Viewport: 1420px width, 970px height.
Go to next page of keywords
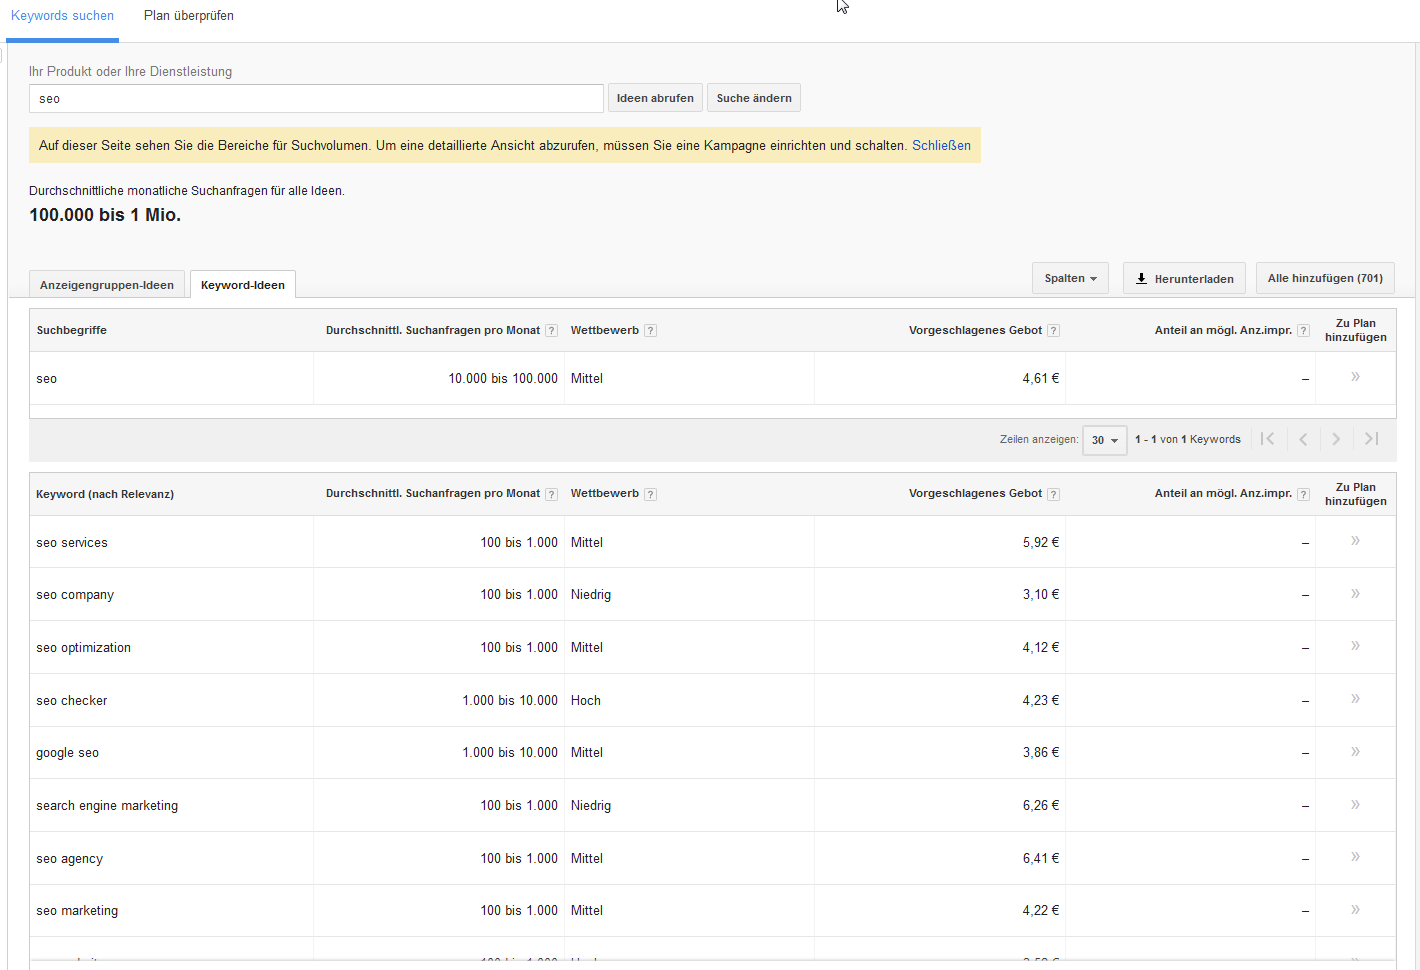[x=1336, y=438]
